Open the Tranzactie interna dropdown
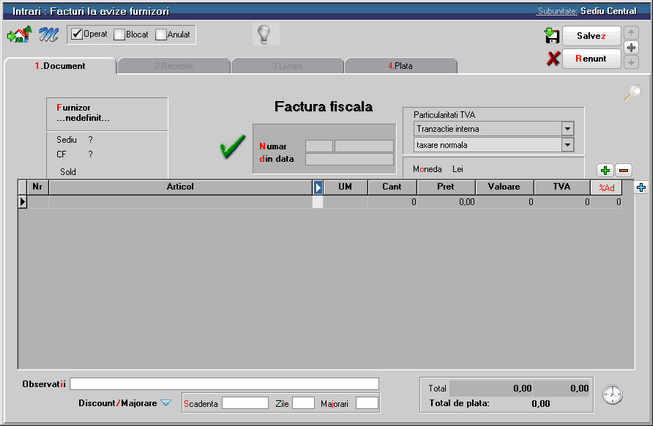653x426 pixels. (x=567, y=129)
